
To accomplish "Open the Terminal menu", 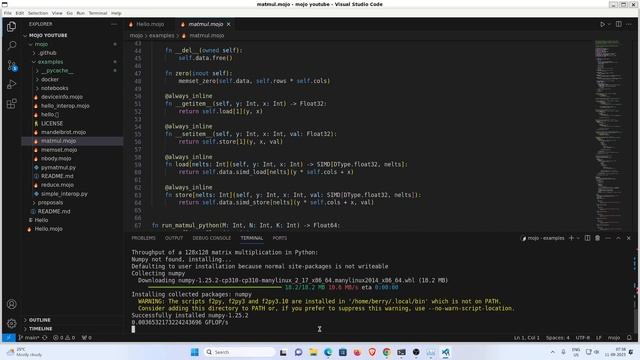I will (x=98, y=13).
